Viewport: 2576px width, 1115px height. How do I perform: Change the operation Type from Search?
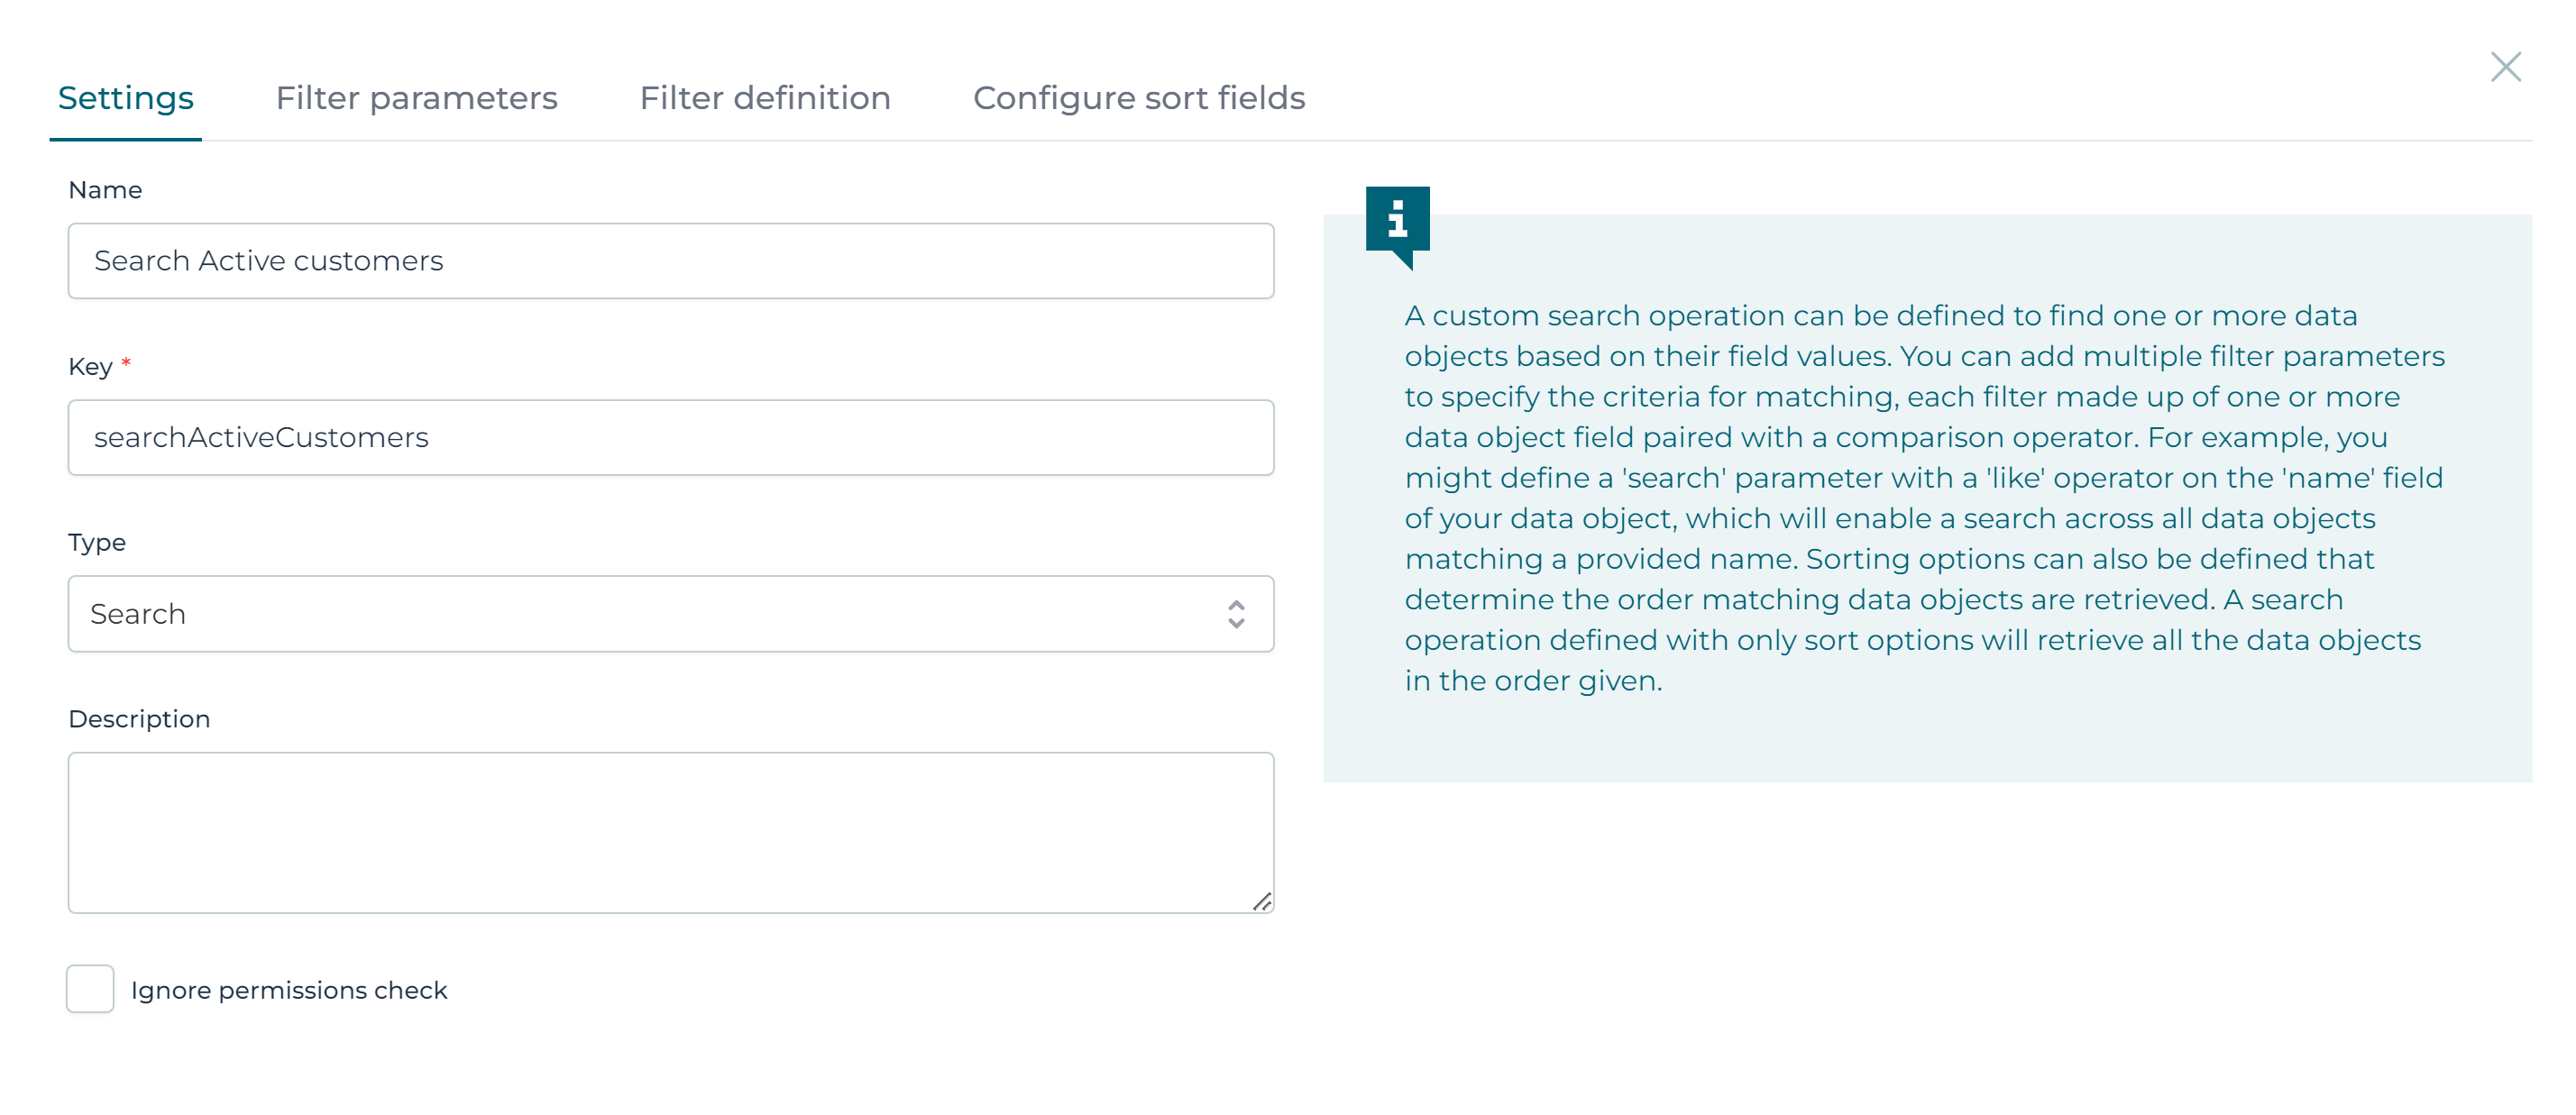pos(670,613)
